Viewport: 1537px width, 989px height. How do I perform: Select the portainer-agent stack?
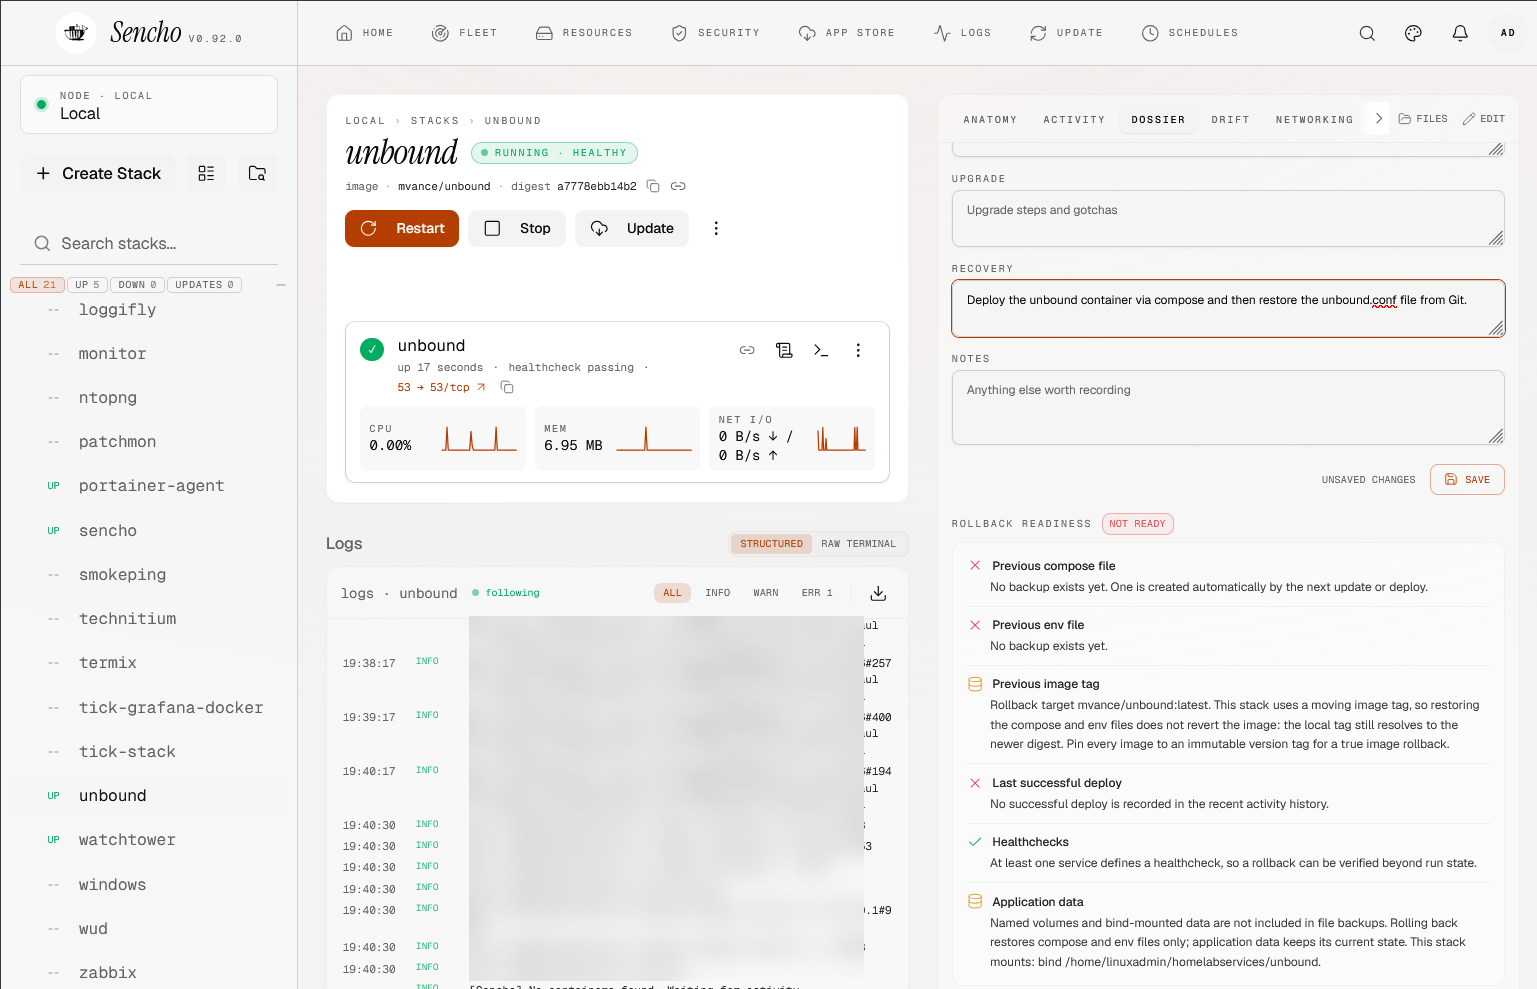[151, 486]
